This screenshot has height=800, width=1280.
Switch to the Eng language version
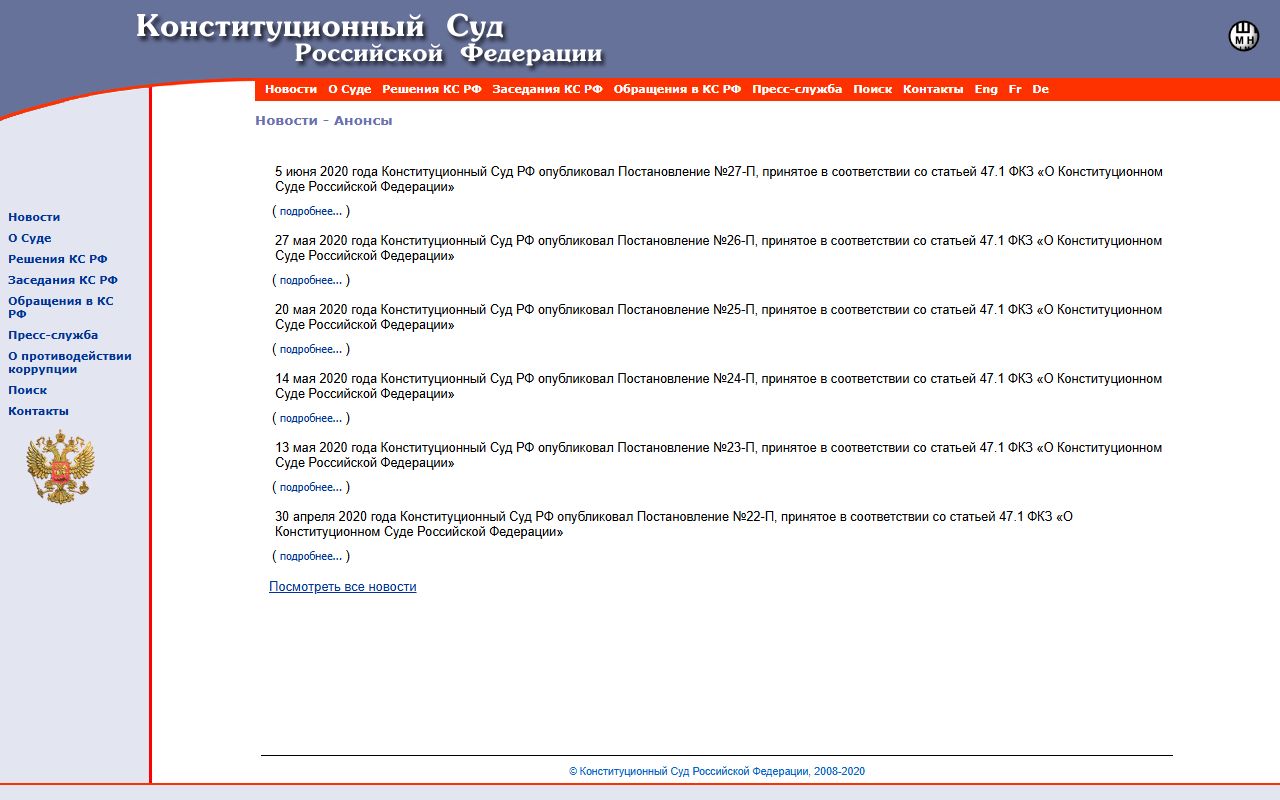click(x=986, y=89)
